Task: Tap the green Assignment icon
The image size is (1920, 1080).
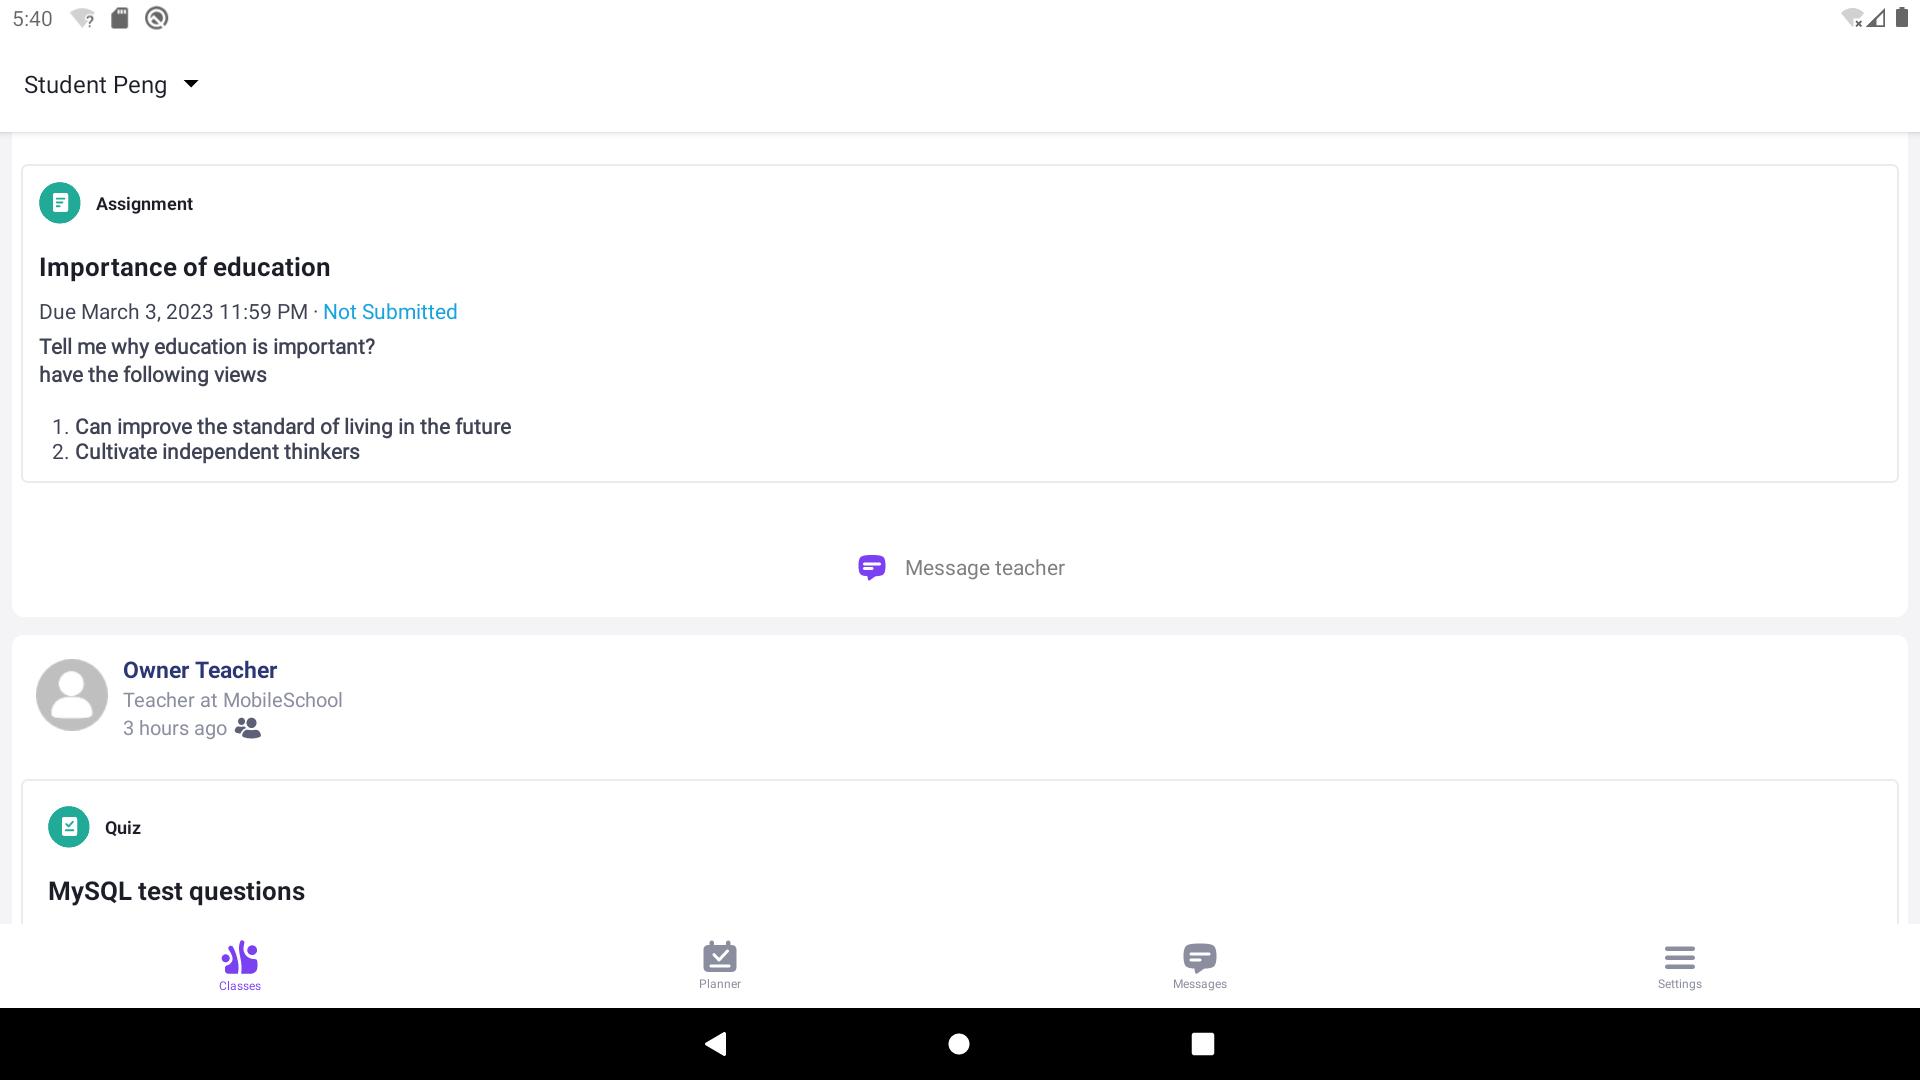Action: (x=60, y=203)
